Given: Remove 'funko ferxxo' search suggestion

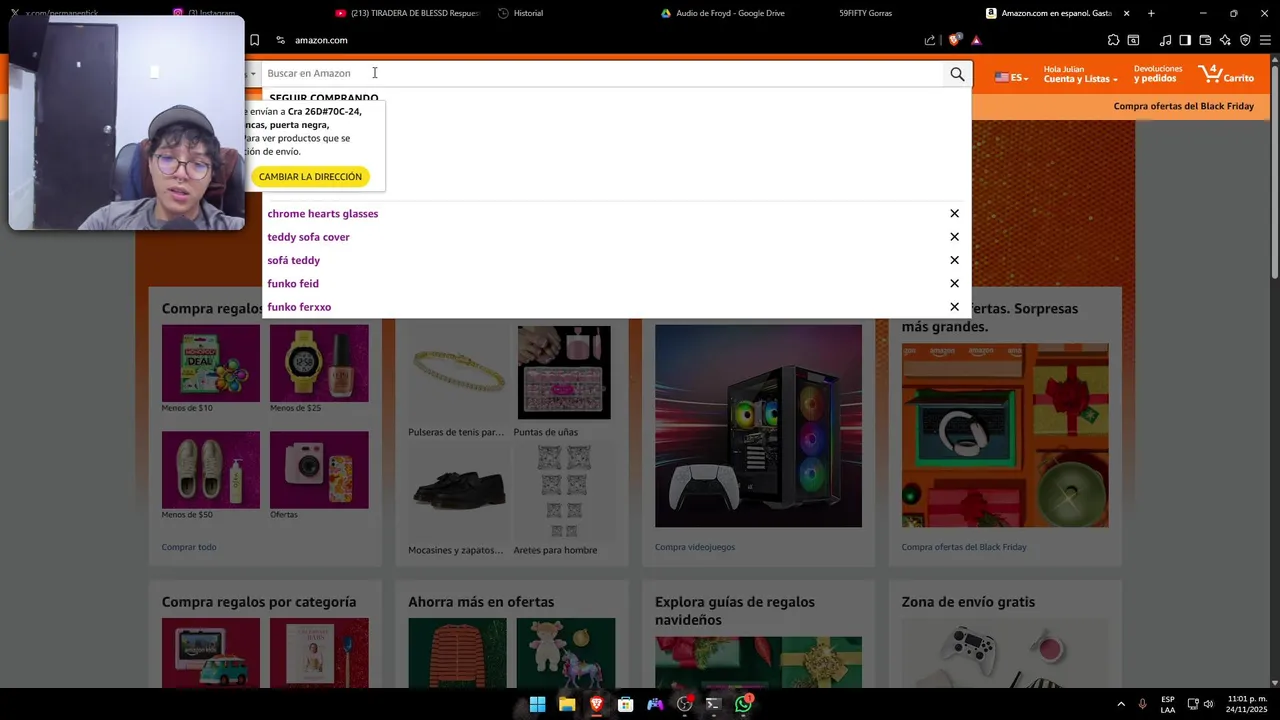Looking at the screenshot, I should point(954,307).
